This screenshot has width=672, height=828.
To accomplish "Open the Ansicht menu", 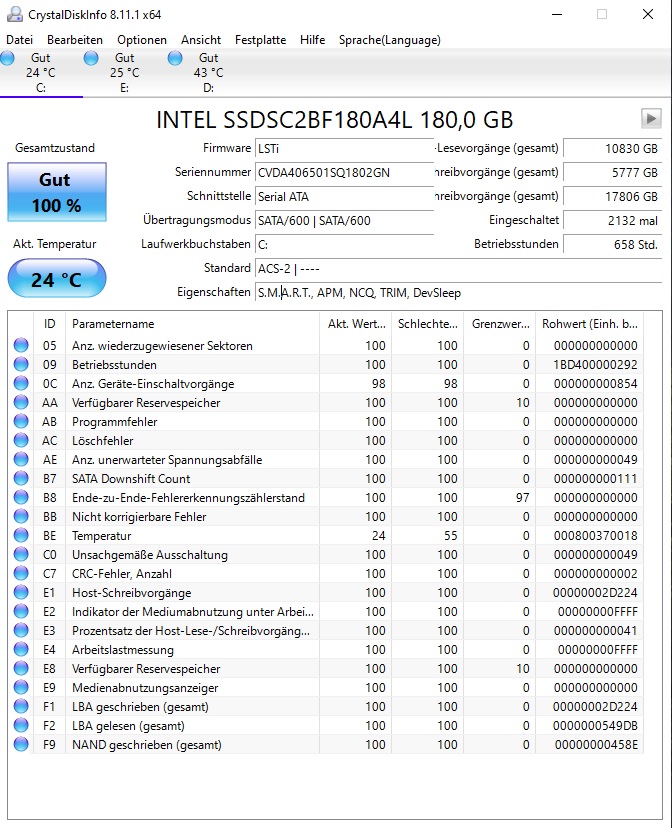I will pos(201,40).
